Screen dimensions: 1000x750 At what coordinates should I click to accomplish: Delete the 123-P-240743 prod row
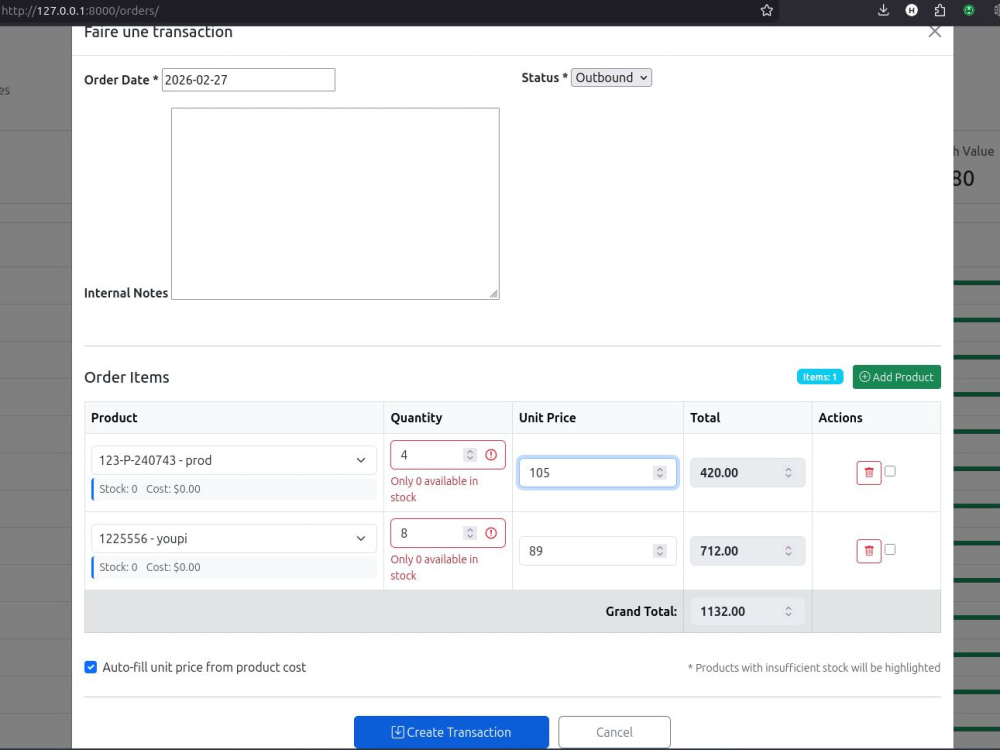(x=869, y=473)
